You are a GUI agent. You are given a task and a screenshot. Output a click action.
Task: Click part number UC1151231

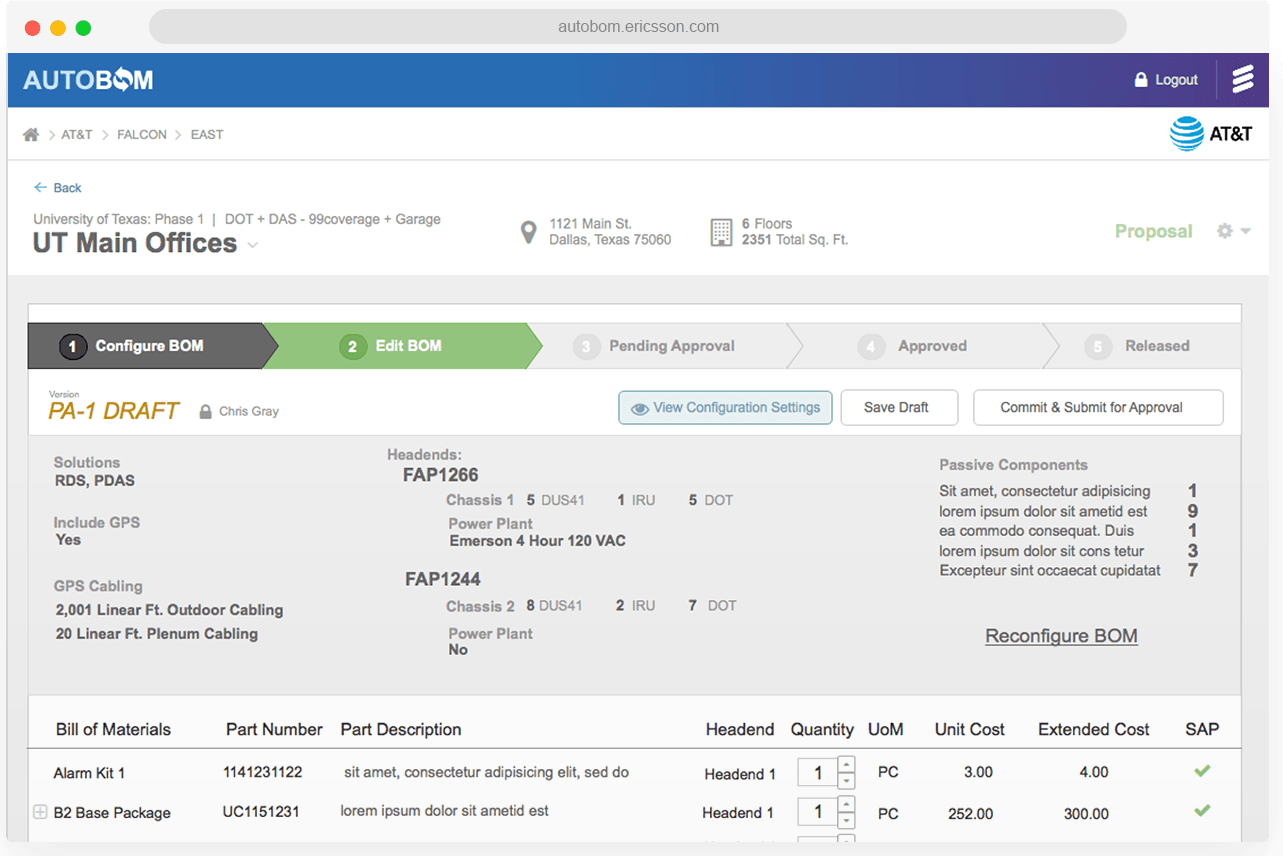click(261, 811)
